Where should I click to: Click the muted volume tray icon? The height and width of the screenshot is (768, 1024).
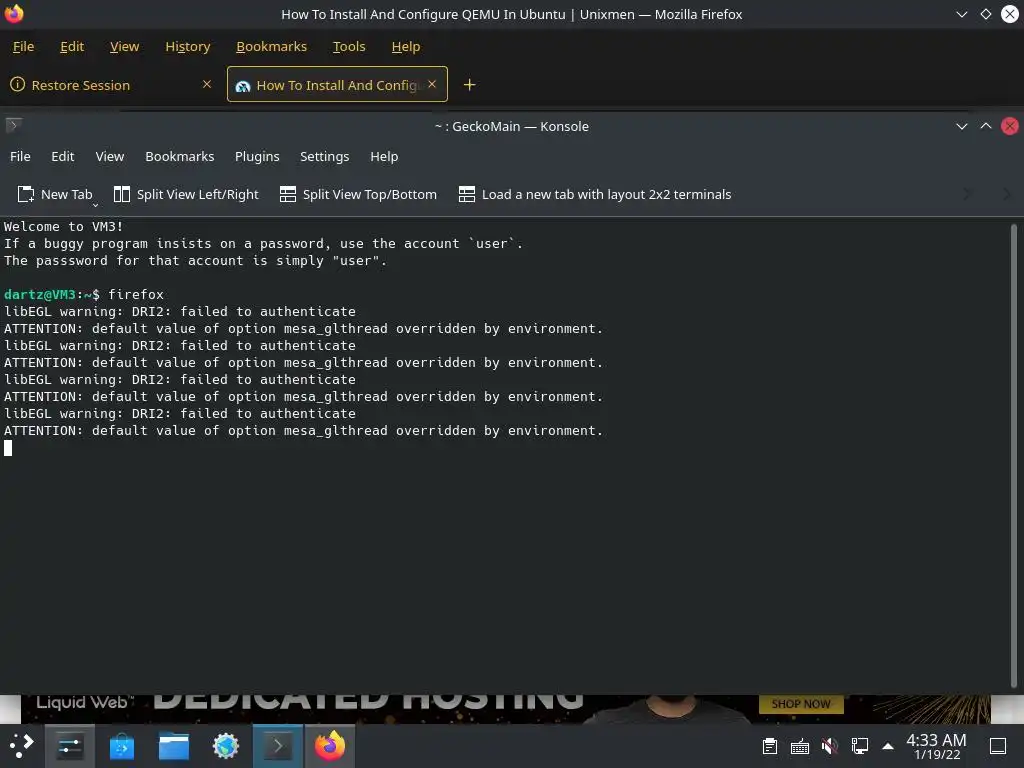click(829, 746)
